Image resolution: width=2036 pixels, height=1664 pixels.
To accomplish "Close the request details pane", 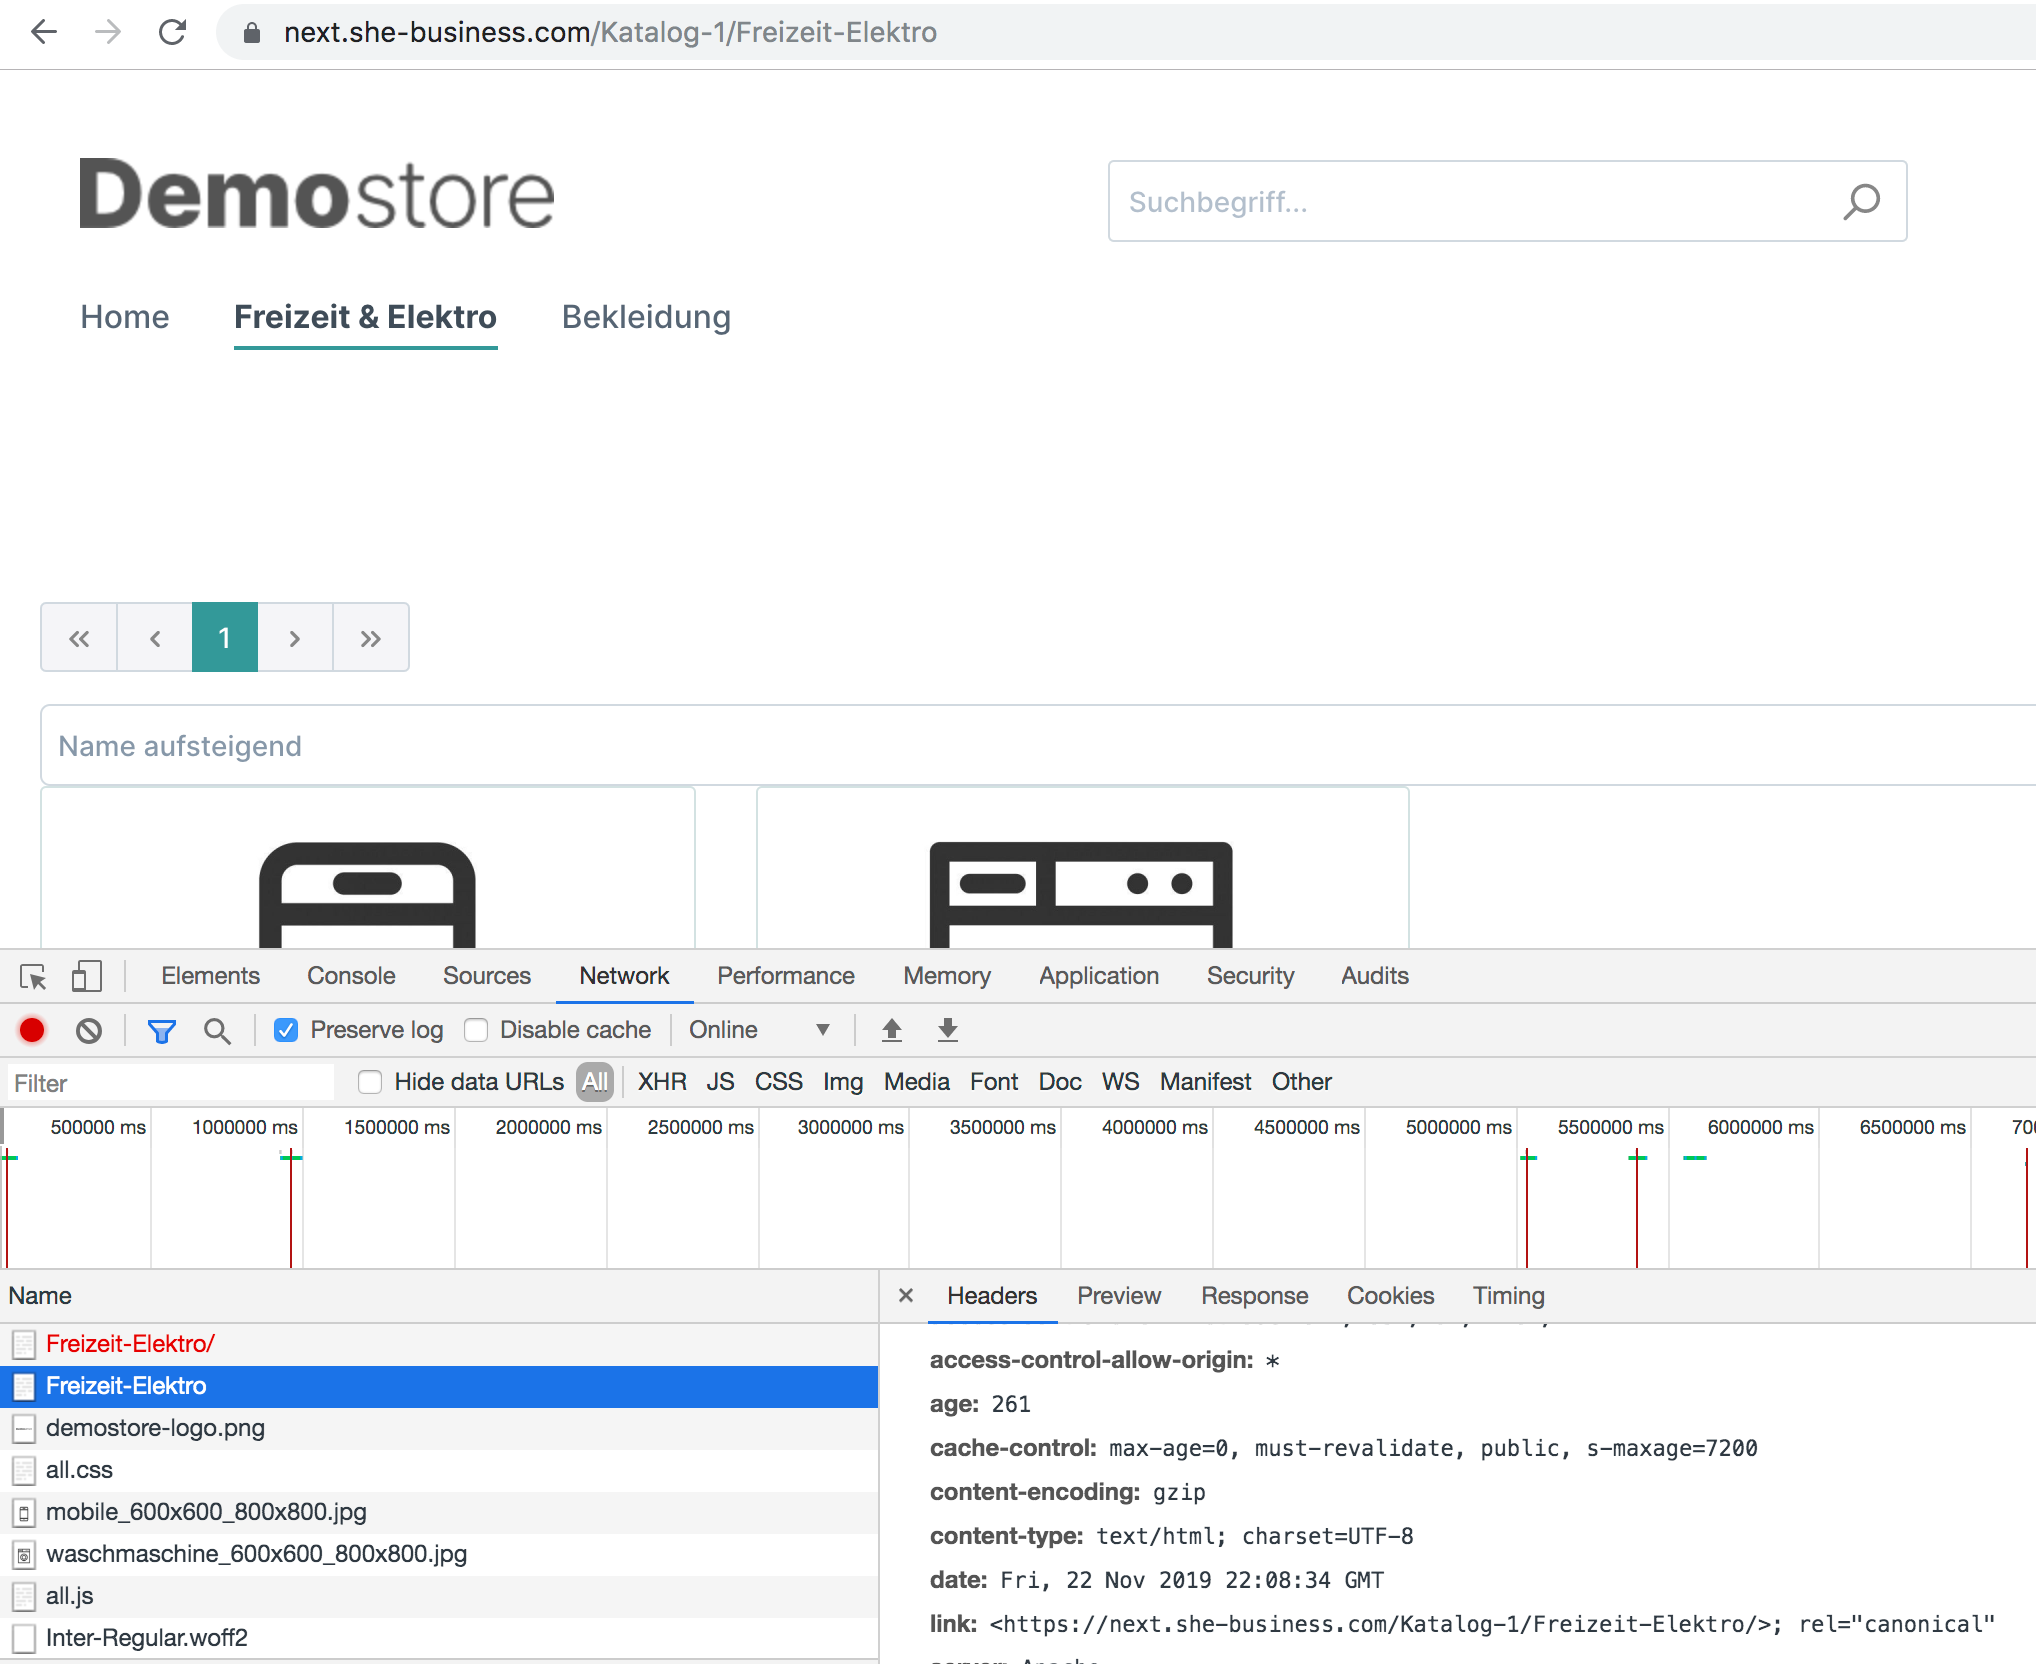I will 906,1295.
